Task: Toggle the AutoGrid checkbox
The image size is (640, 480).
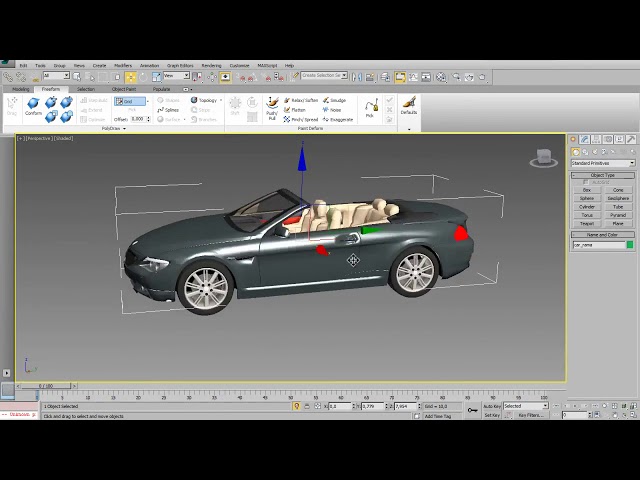Action: [585, 182]
